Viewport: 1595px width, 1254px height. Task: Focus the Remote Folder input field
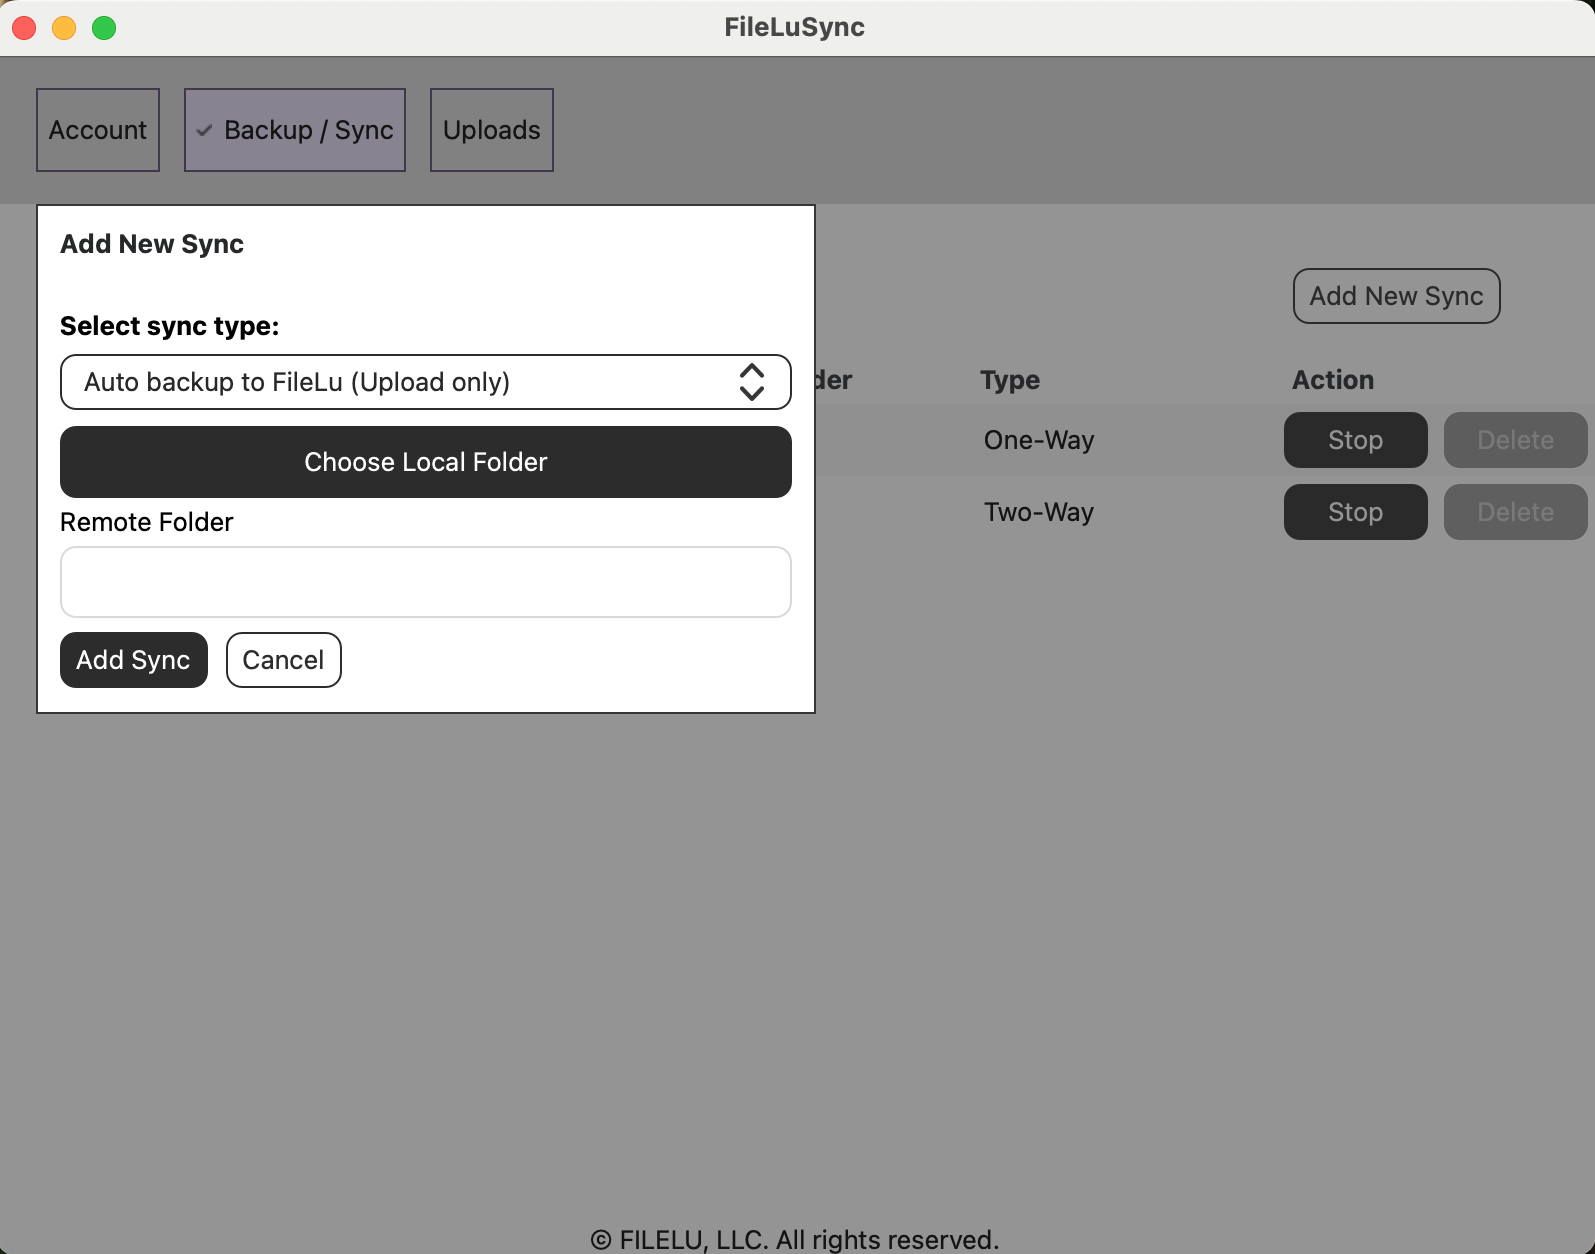[x=426, y=582]
